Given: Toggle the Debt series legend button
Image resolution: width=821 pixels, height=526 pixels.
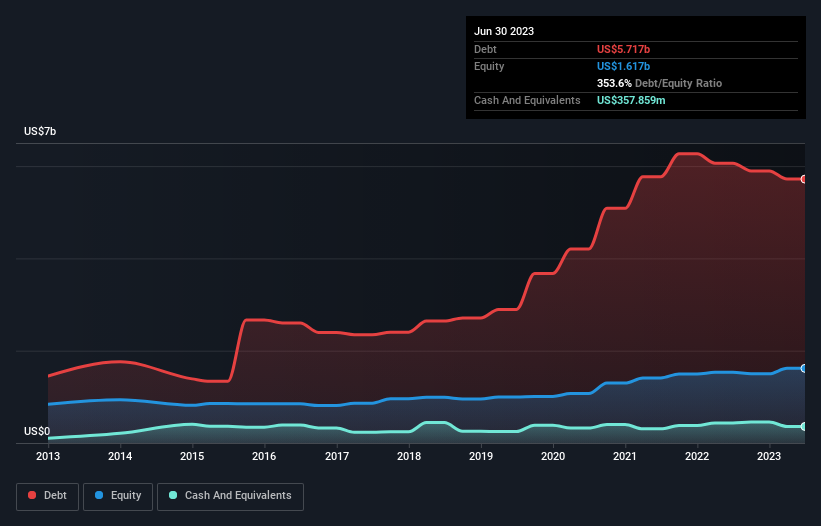Looking at the screenshot, I should coord(48,496).
